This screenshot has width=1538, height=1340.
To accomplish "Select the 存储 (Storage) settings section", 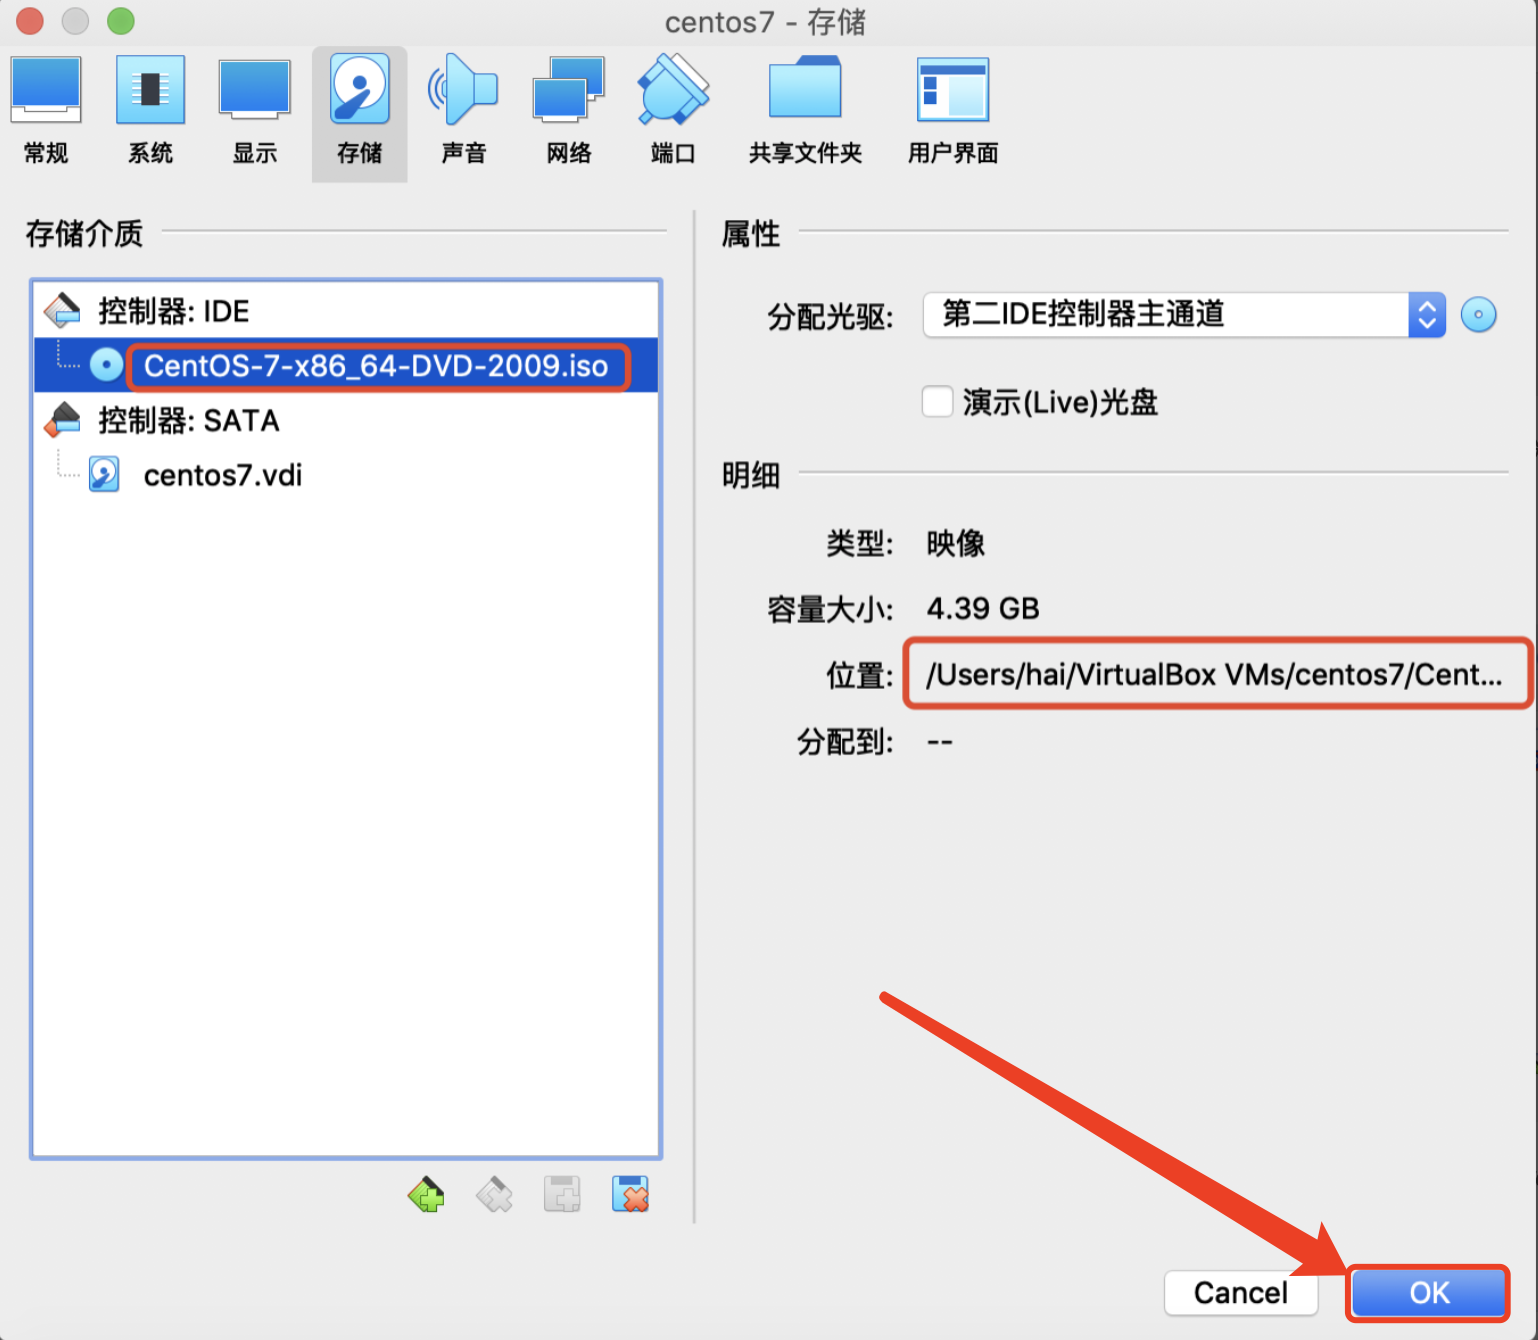I will click(x=360, y=112).
